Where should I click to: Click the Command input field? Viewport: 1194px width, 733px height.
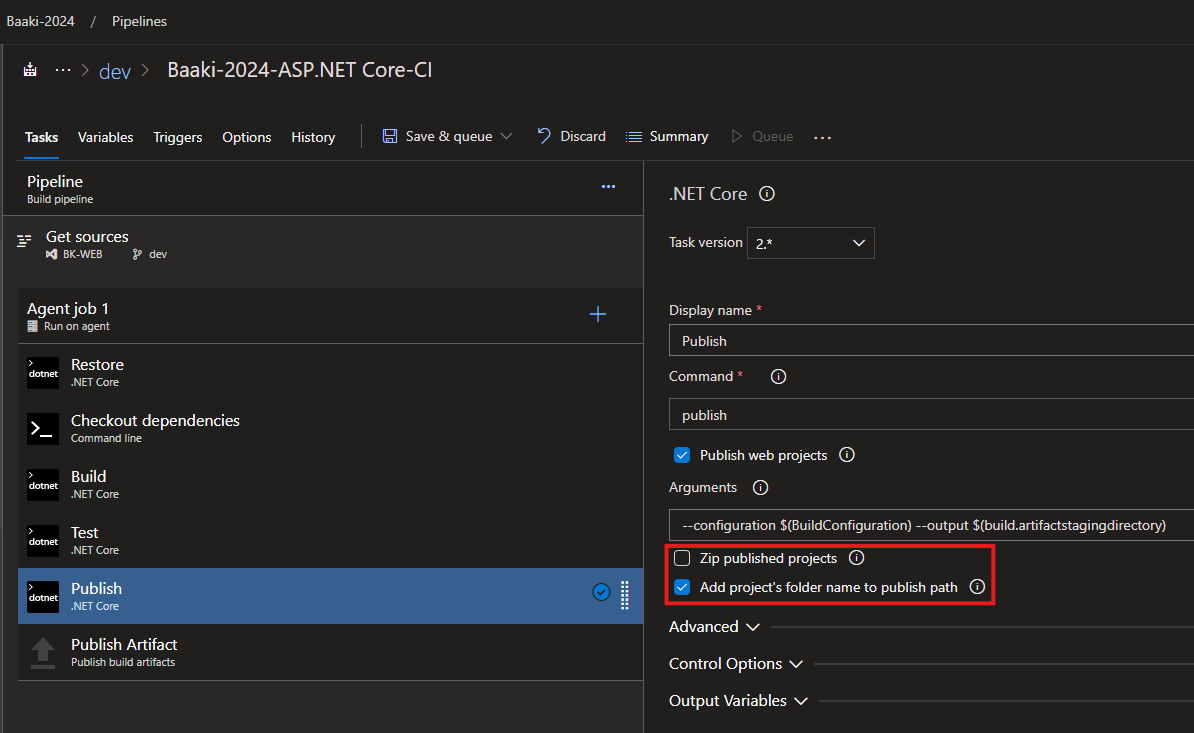click(931, 414)
